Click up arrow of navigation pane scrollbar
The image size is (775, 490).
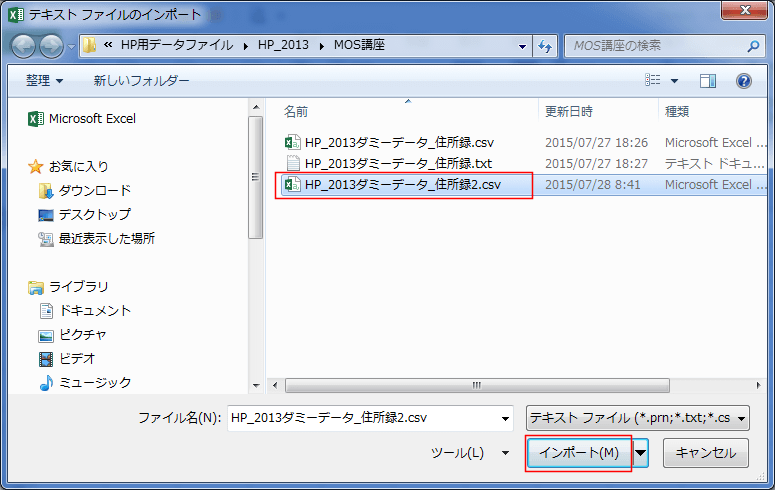click(x=256, y=107)
